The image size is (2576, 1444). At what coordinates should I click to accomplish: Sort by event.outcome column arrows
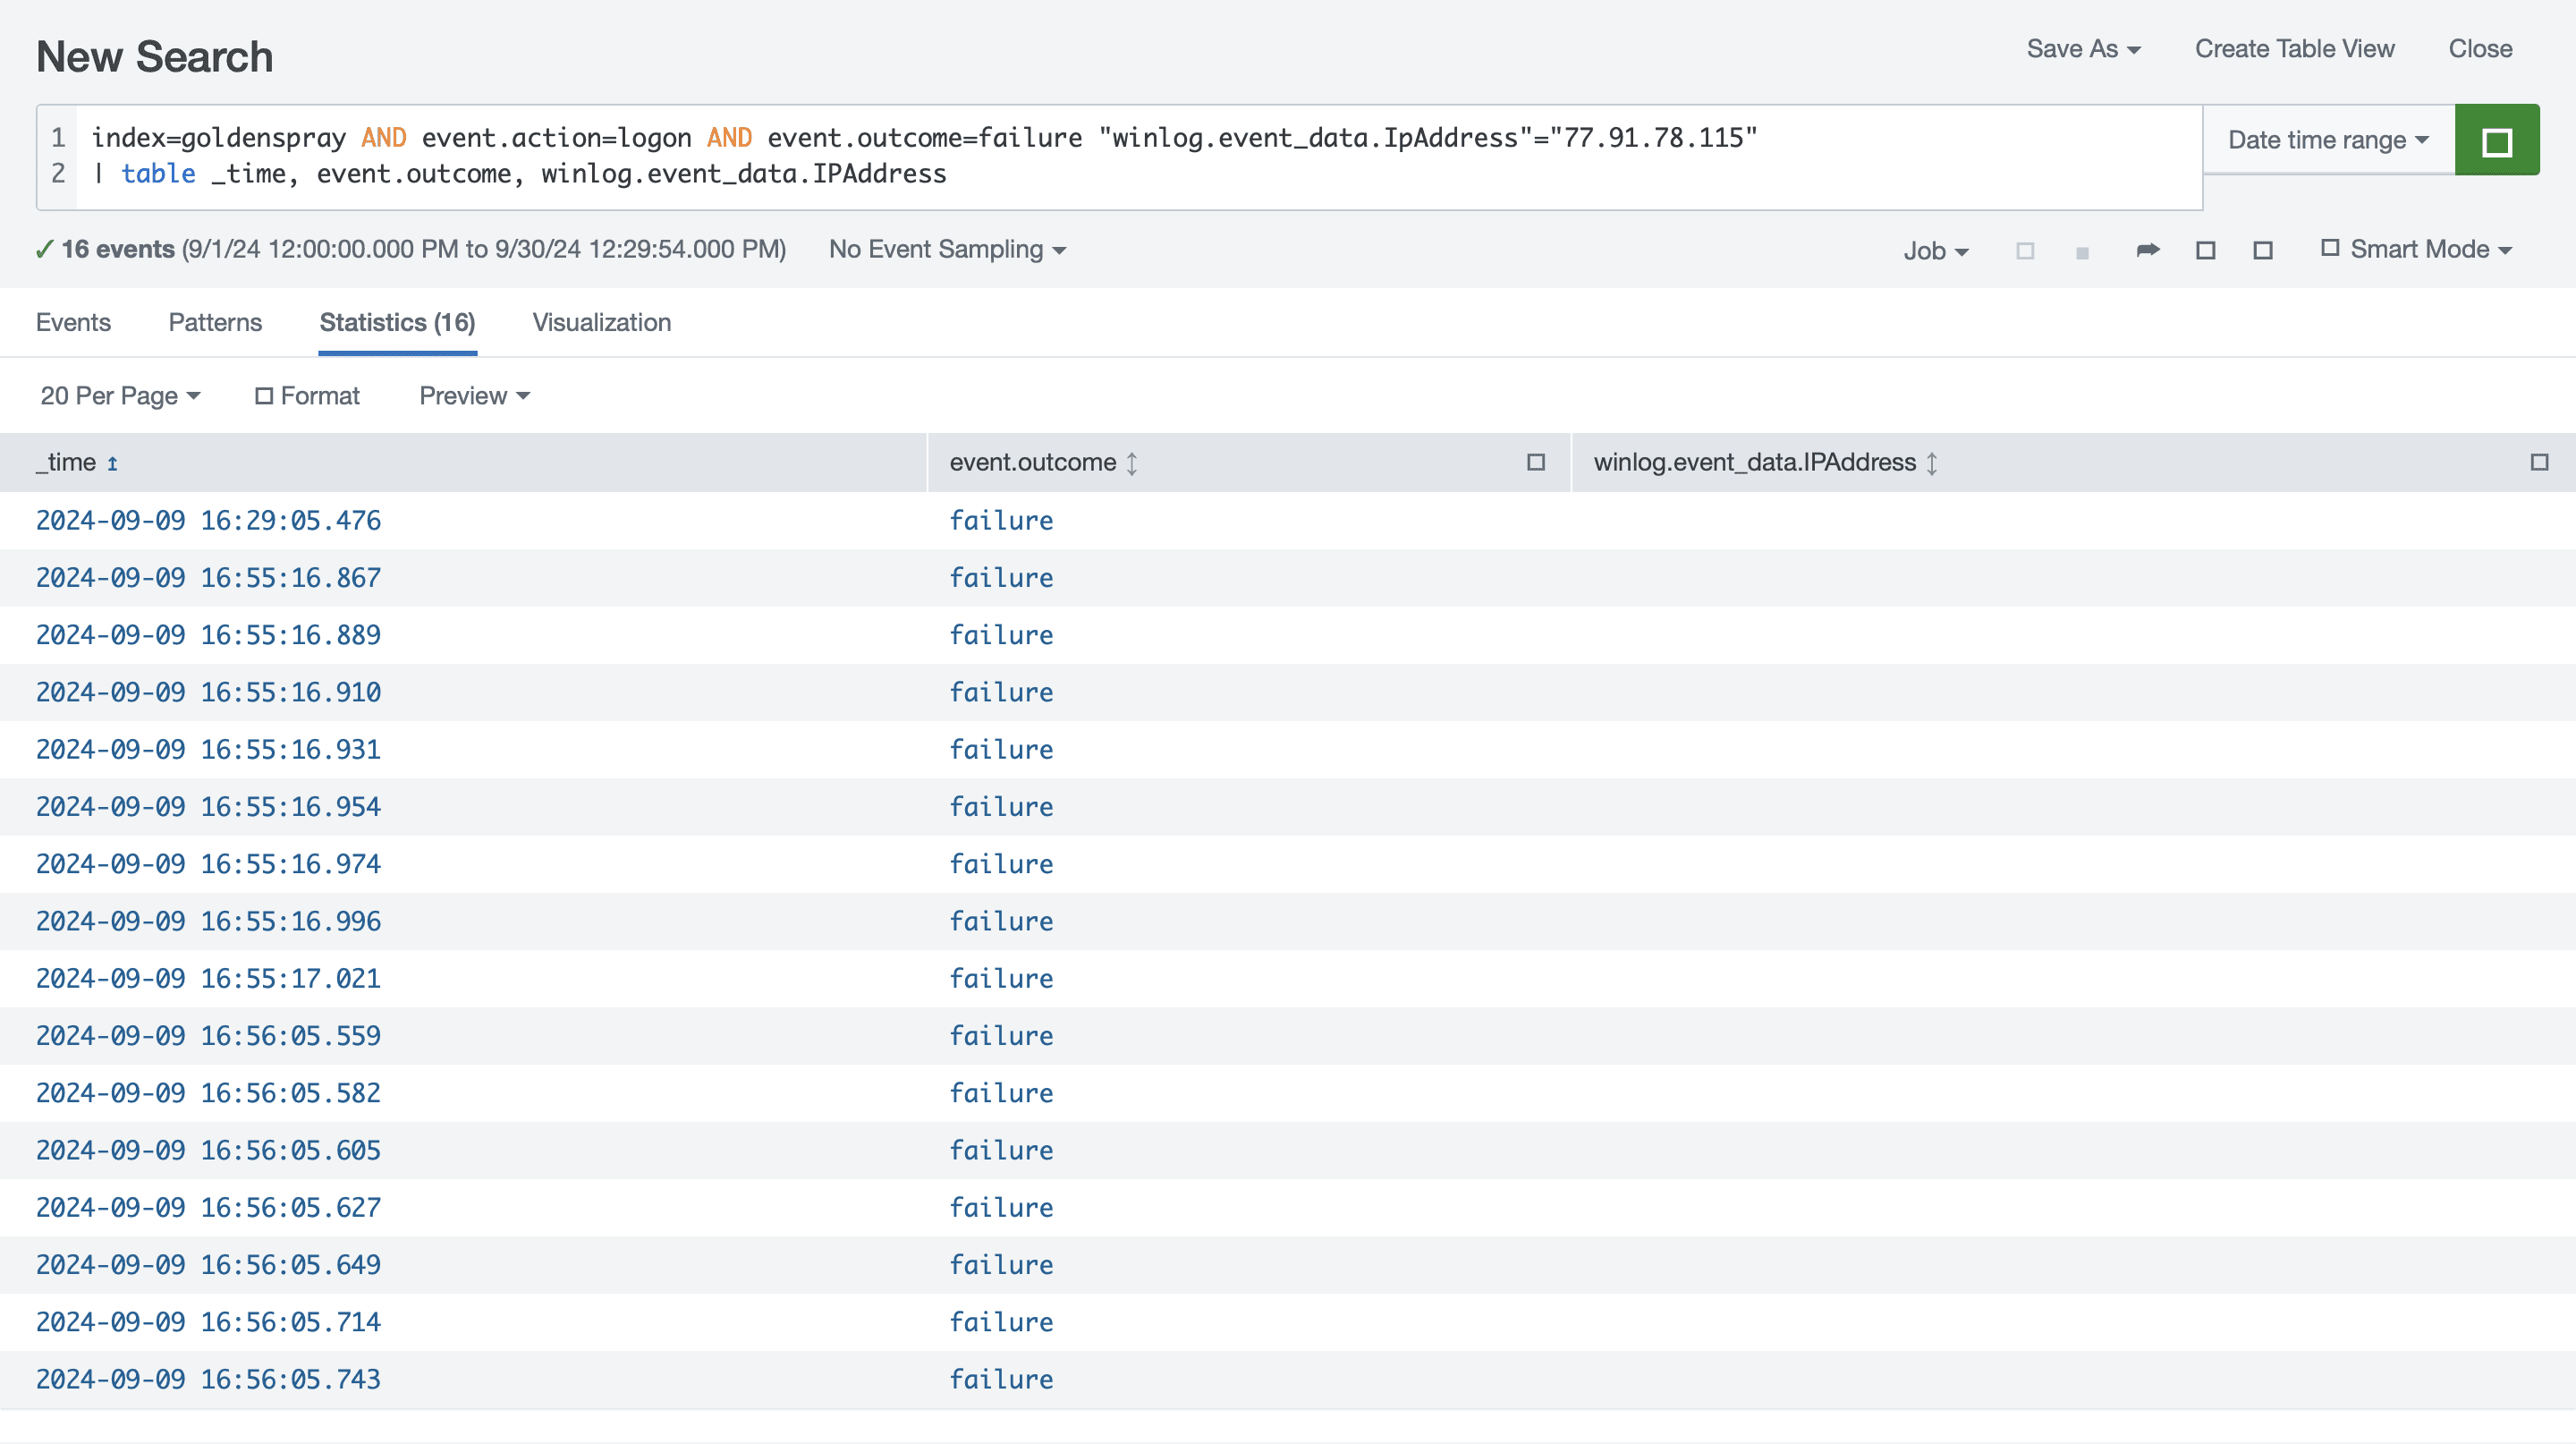[x=1132, y=463]
